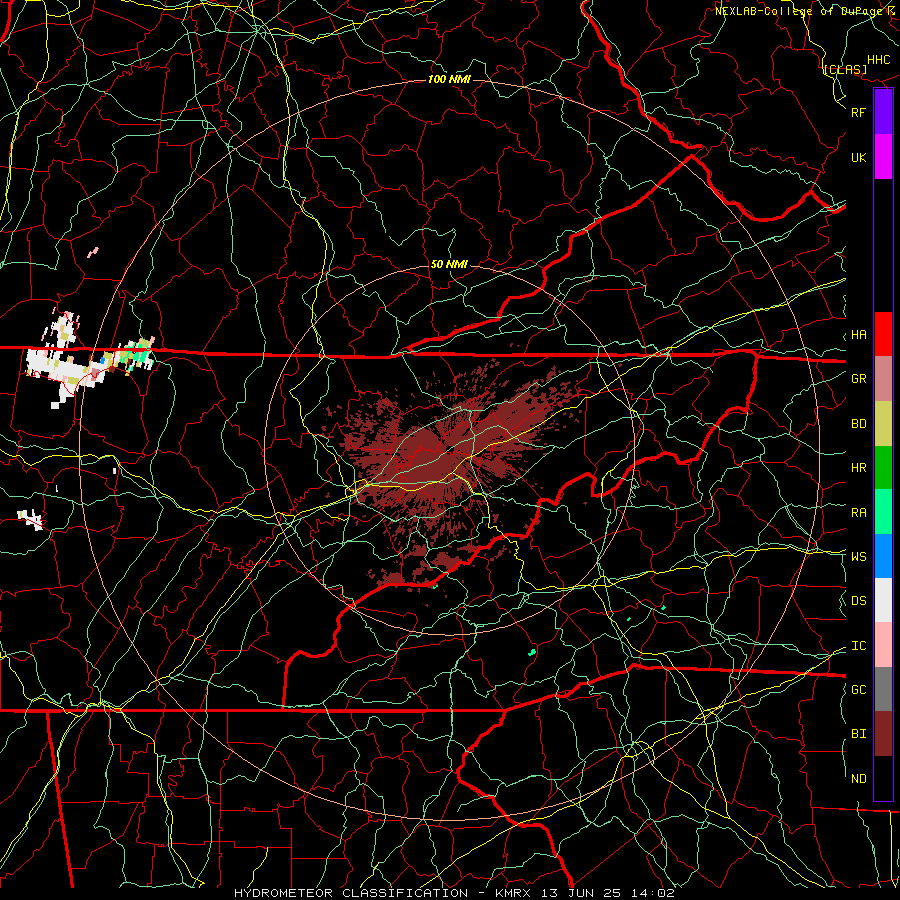Click the BD legend label

858,424
